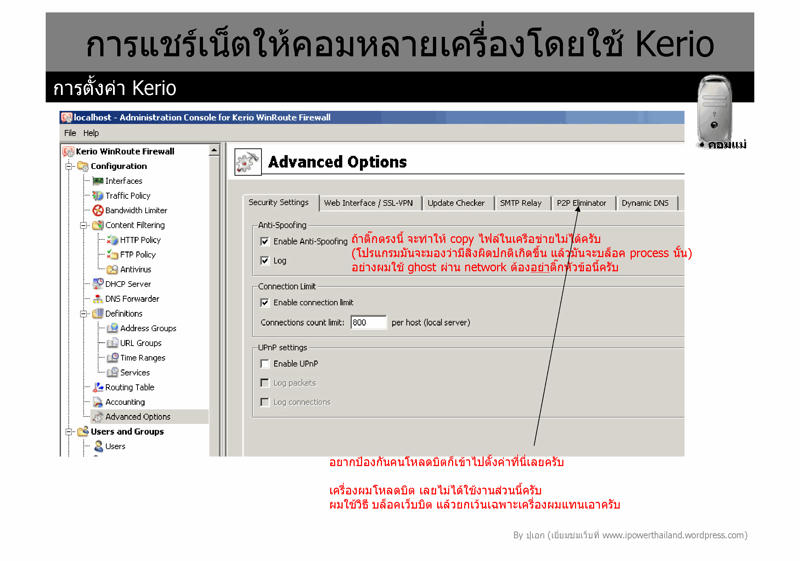Toggle Enable connection limit checkbox
Image resolution: width=800 pixels, height=561 pixels.
[264, 302]
